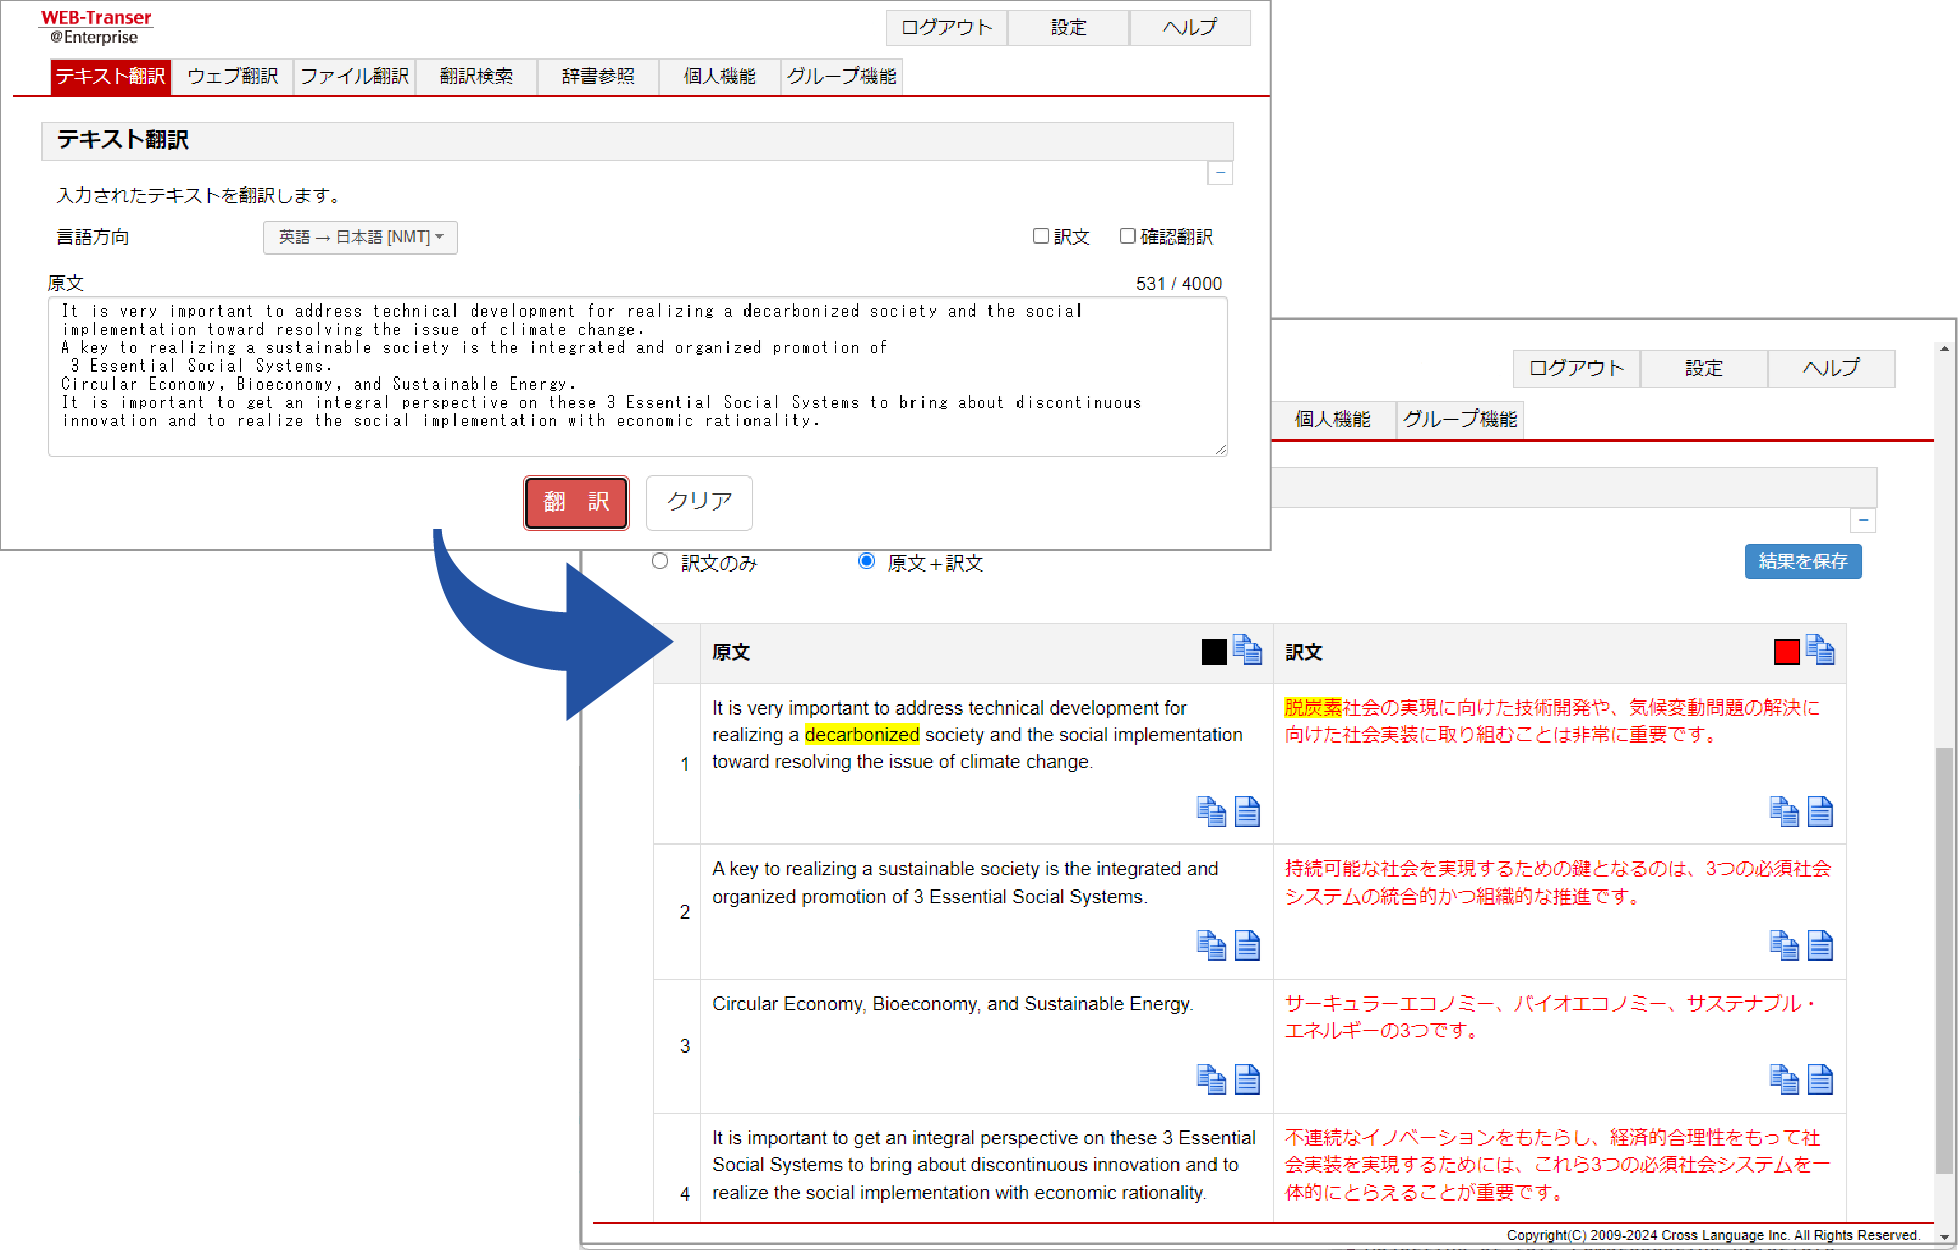
Task: Collapse the result panel with minus button
Action: click(x=1863, y=520)
